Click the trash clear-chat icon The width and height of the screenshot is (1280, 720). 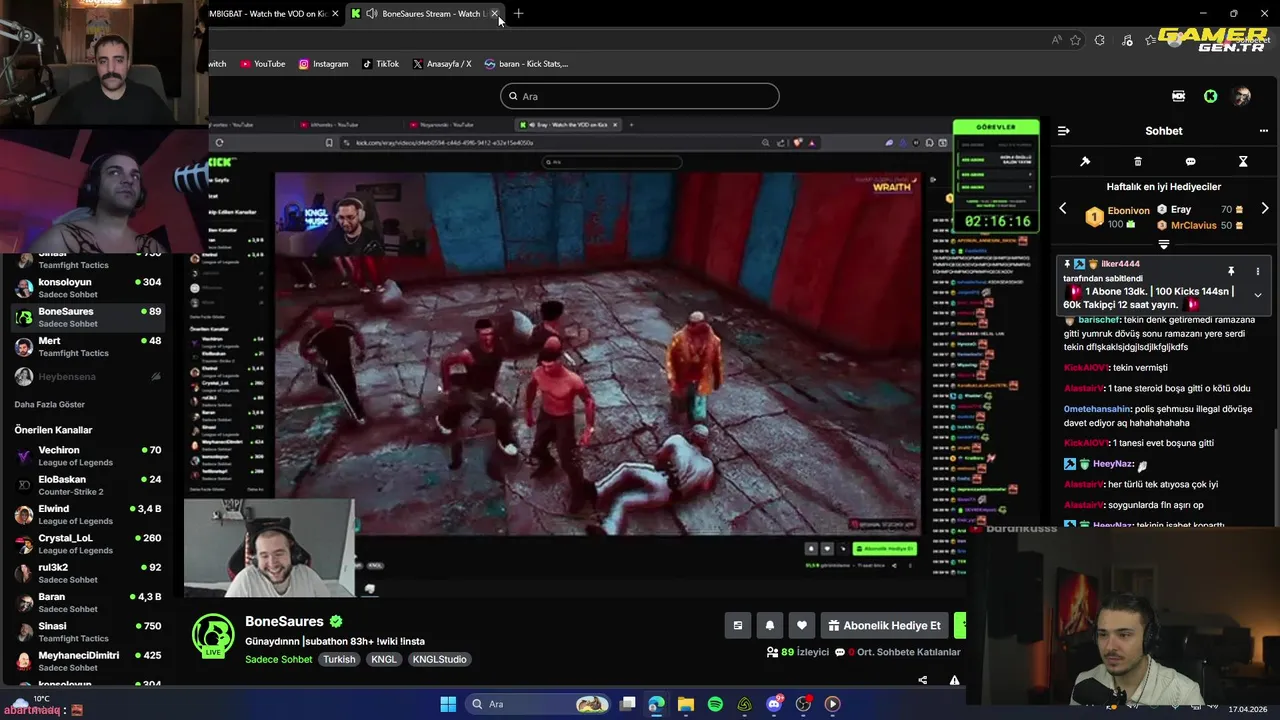(x=1138, y=161)
